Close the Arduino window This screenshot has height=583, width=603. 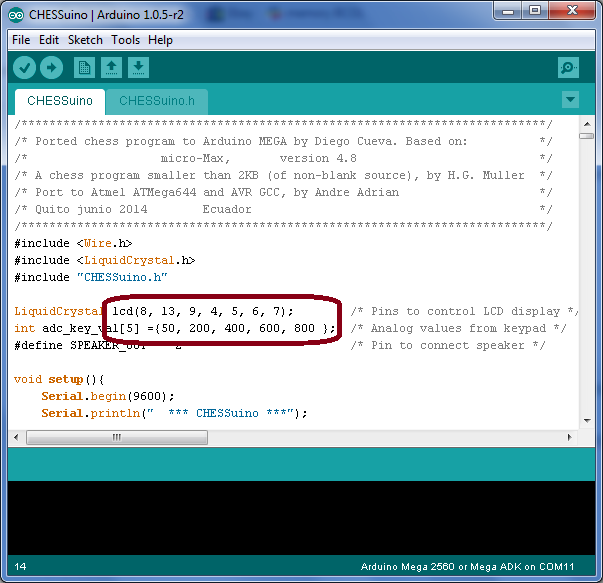(572, 11)
